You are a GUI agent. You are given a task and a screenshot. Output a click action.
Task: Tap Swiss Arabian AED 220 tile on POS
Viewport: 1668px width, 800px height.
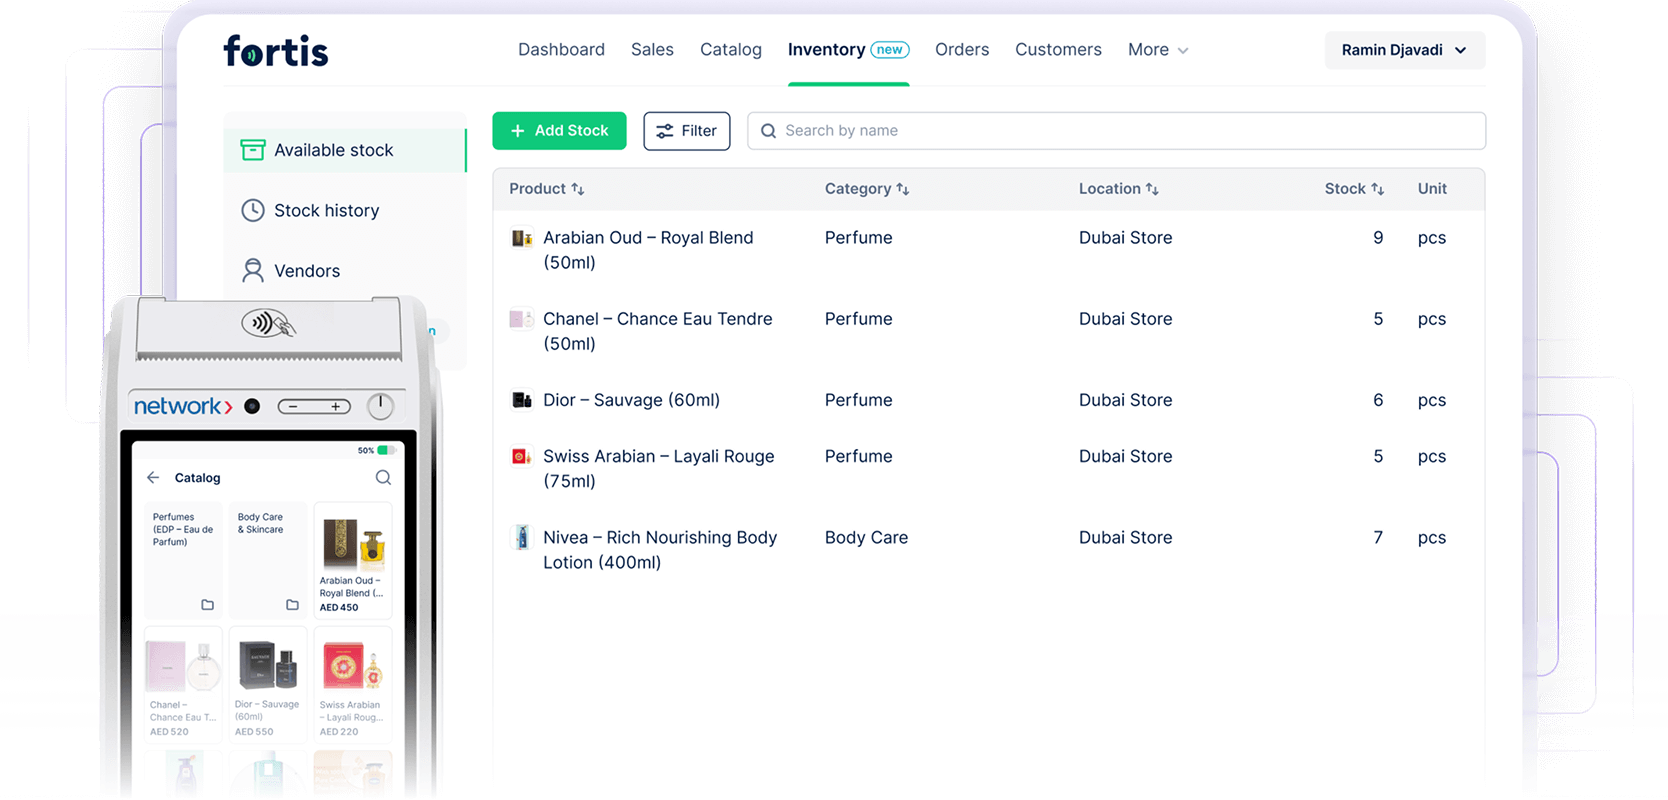click(353, 685)
